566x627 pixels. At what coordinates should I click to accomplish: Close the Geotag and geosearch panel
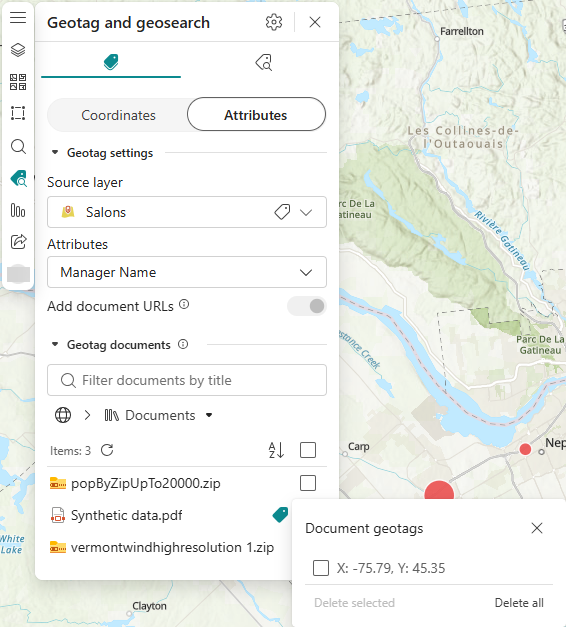tap(315, 22)
